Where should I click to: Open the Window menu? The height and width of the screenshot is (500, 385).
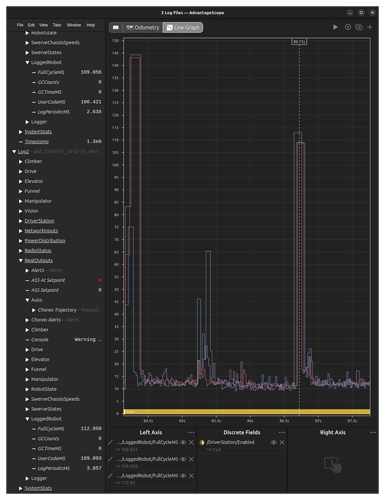[x=74, y=25]
